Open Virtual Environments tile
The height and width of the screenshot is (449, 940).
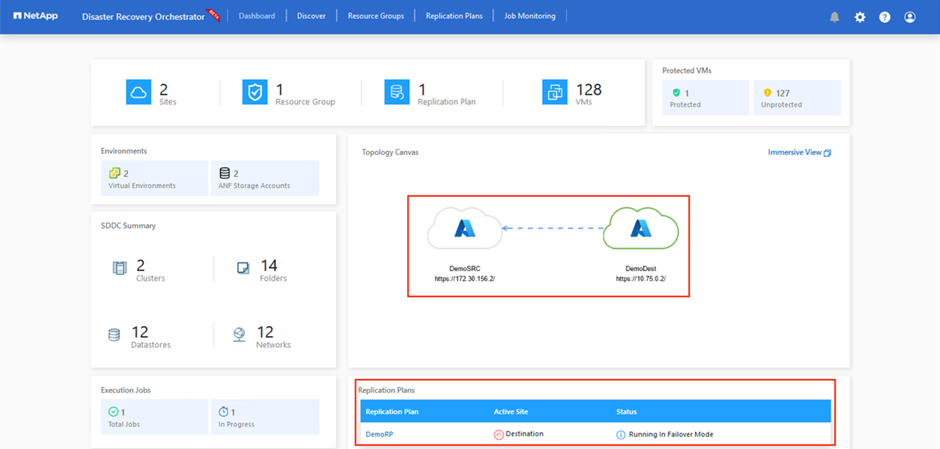[155, 178]
